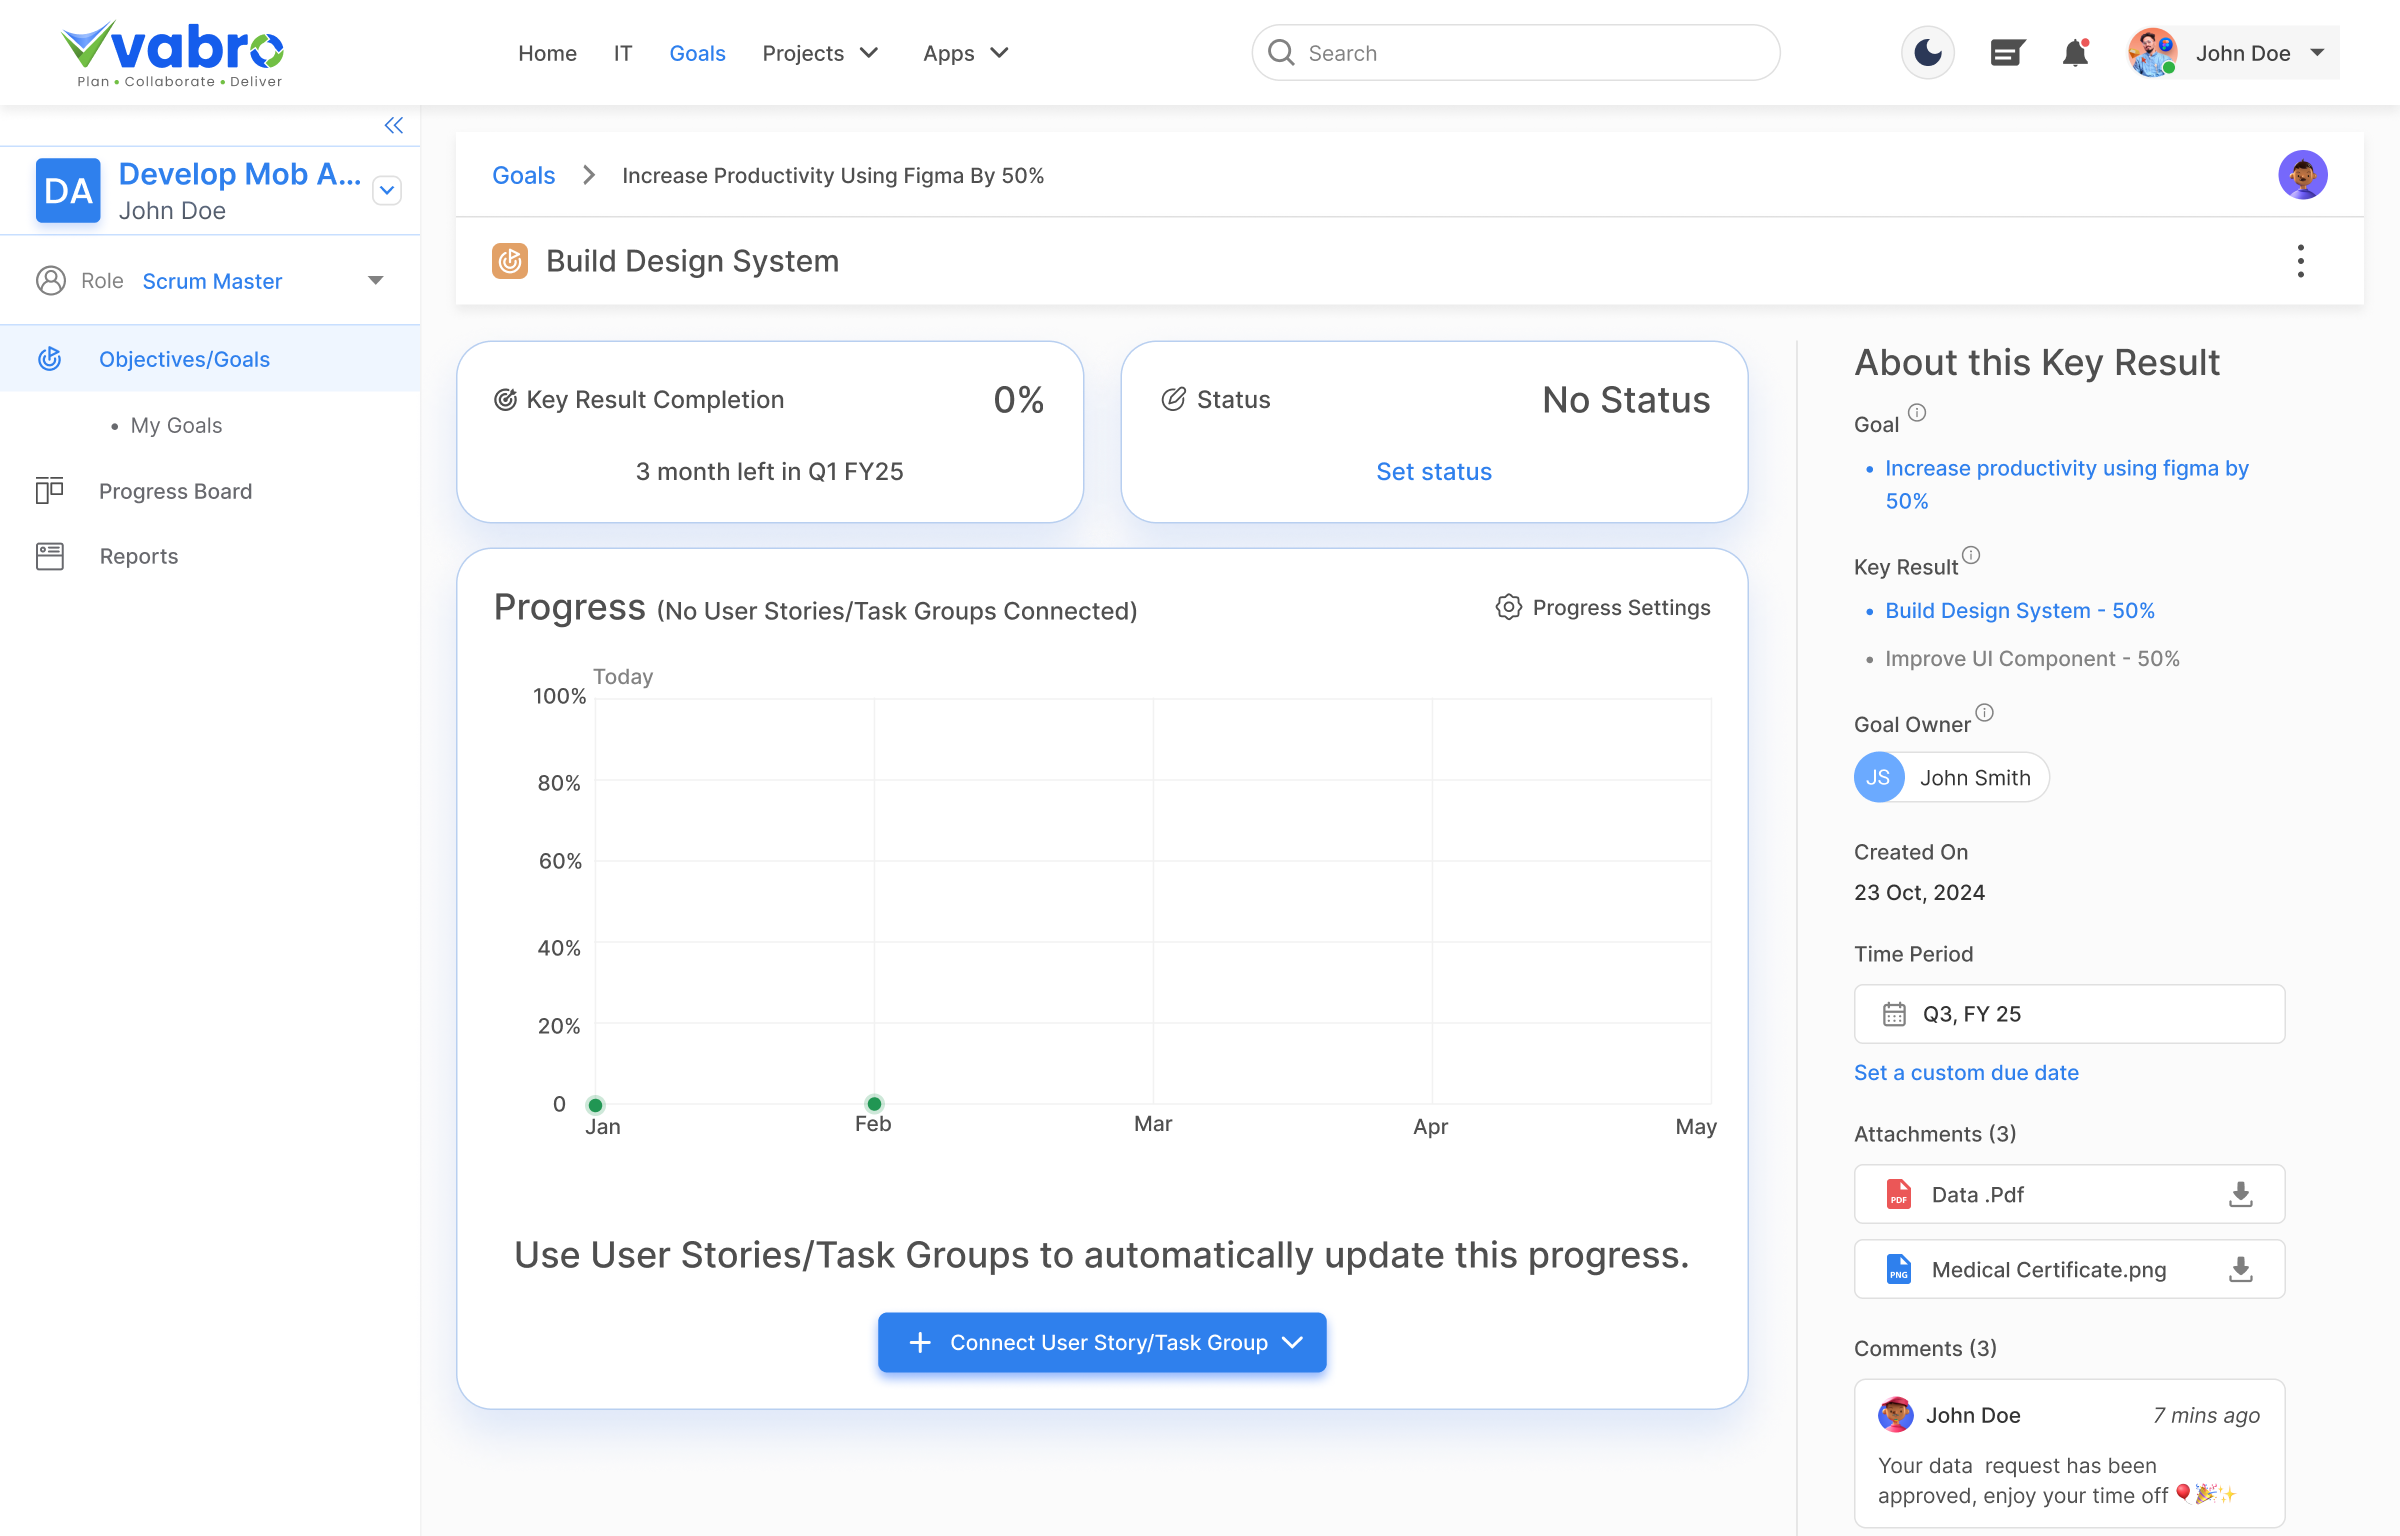
Task: Expand the Apps dropdown
Action: point(964,53)
